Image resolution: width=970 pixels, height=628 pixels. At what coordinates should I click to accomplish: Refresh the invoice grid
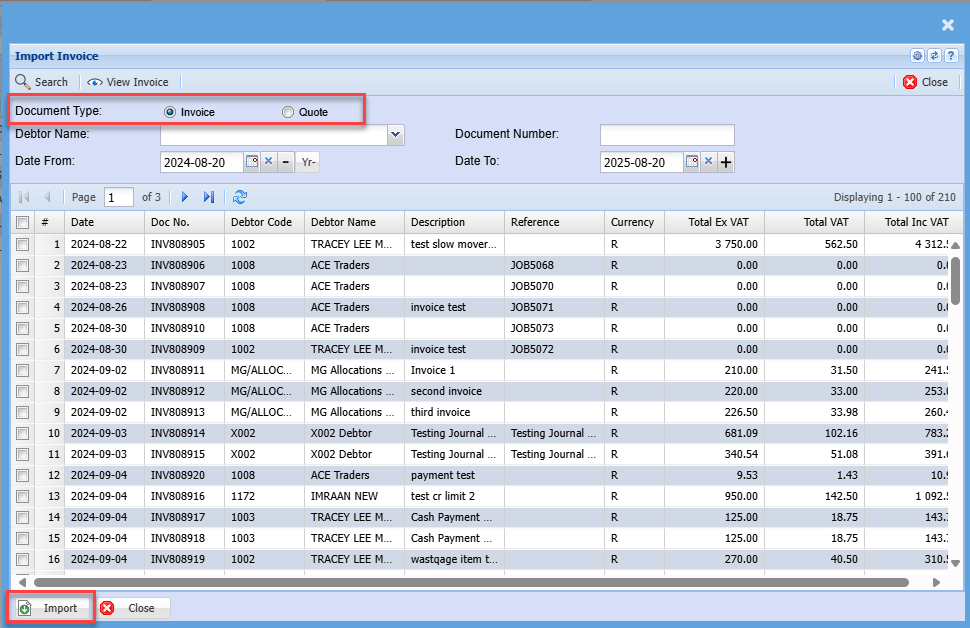(240, 197)
